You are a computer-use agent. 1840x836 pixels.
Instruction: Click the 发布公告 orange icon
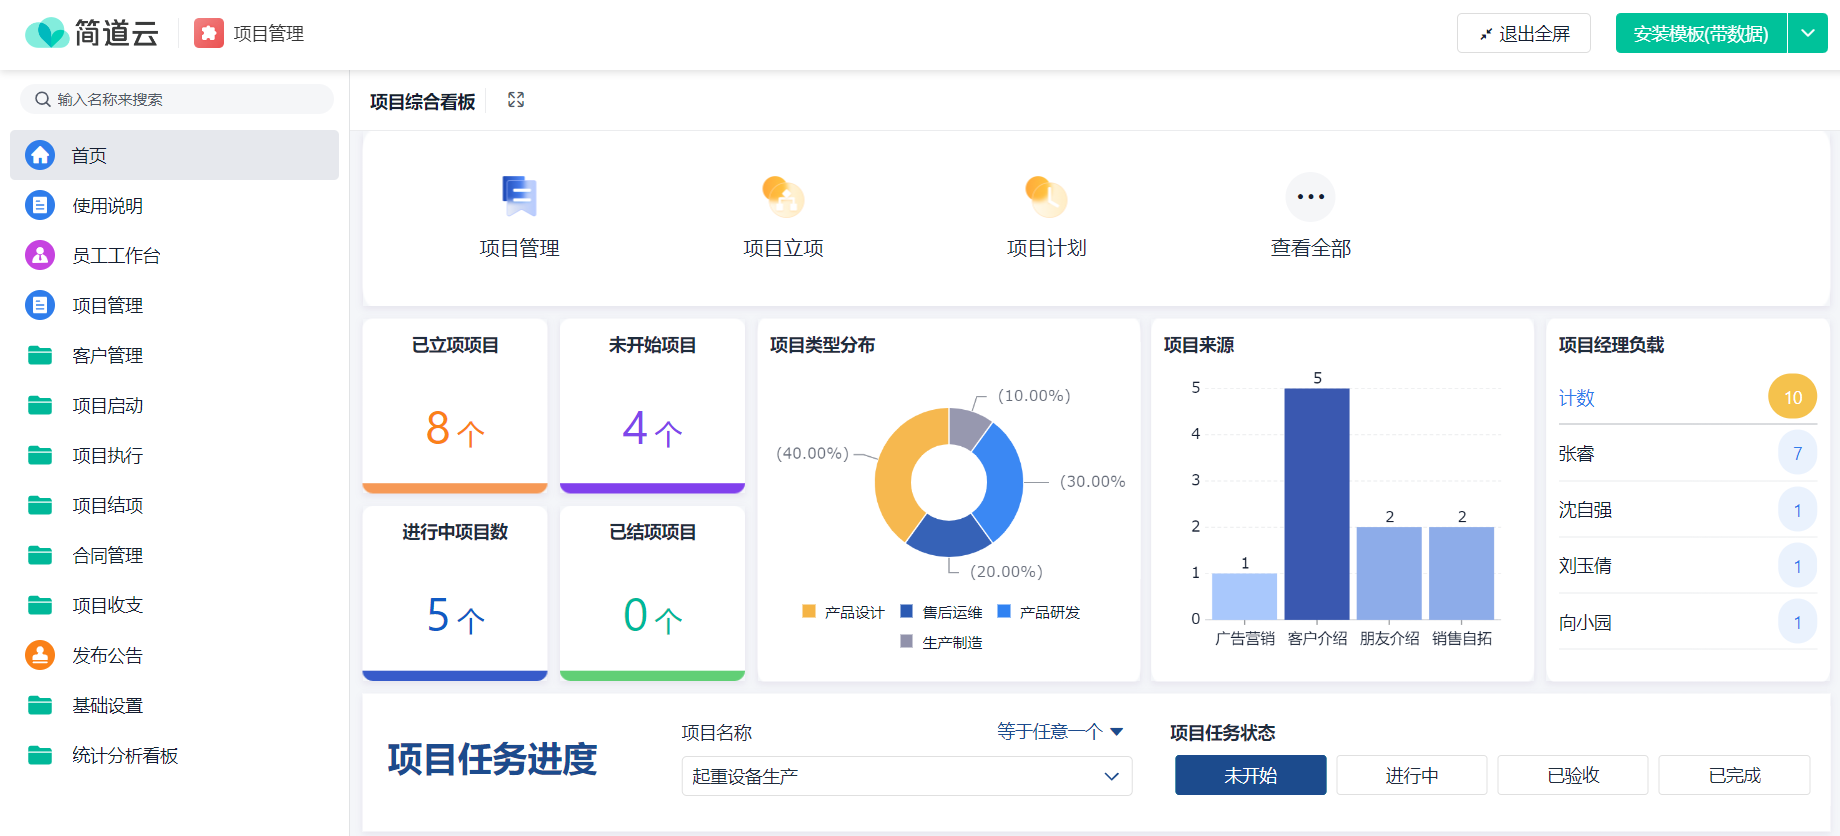40,655
